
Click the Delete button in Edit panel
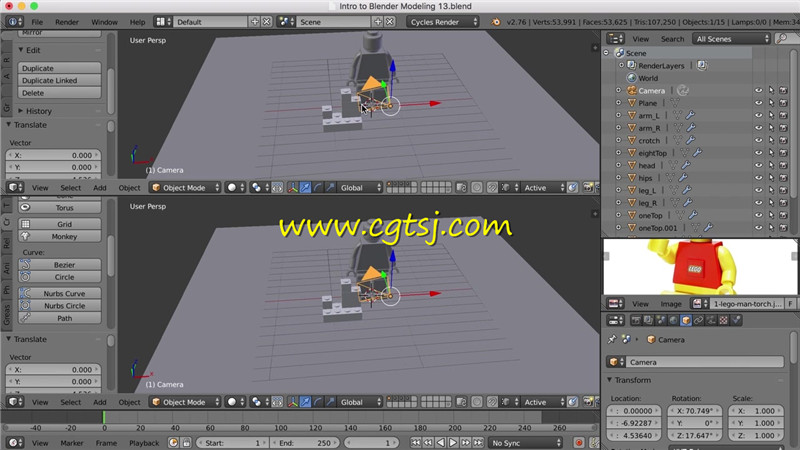(59, 93)
